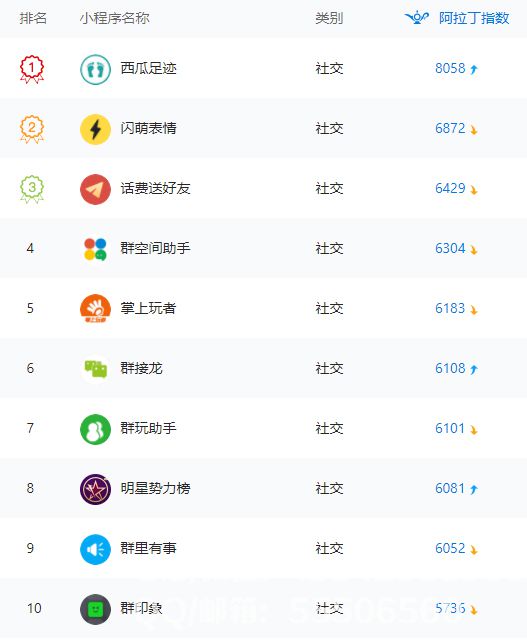Click the 群空间助手 four-dot icon

95,249
